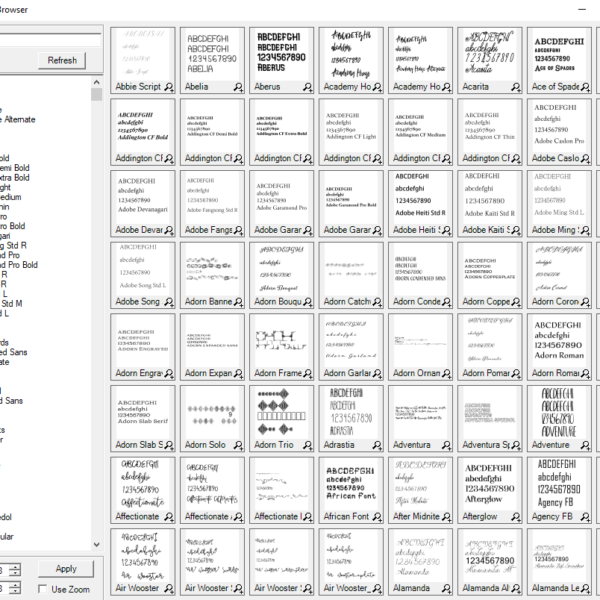Select the African Font thumbnail

pyautogui.click(x=351, y=489)
